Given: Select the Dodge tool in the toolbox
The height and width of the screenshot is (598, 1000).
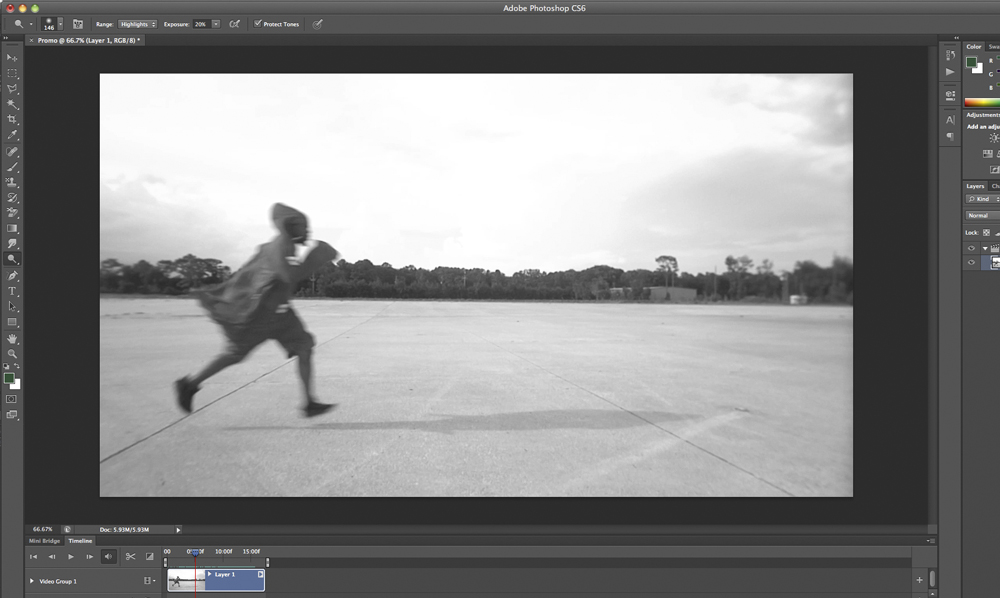Looking at the screenshot, I should (12, 259).
